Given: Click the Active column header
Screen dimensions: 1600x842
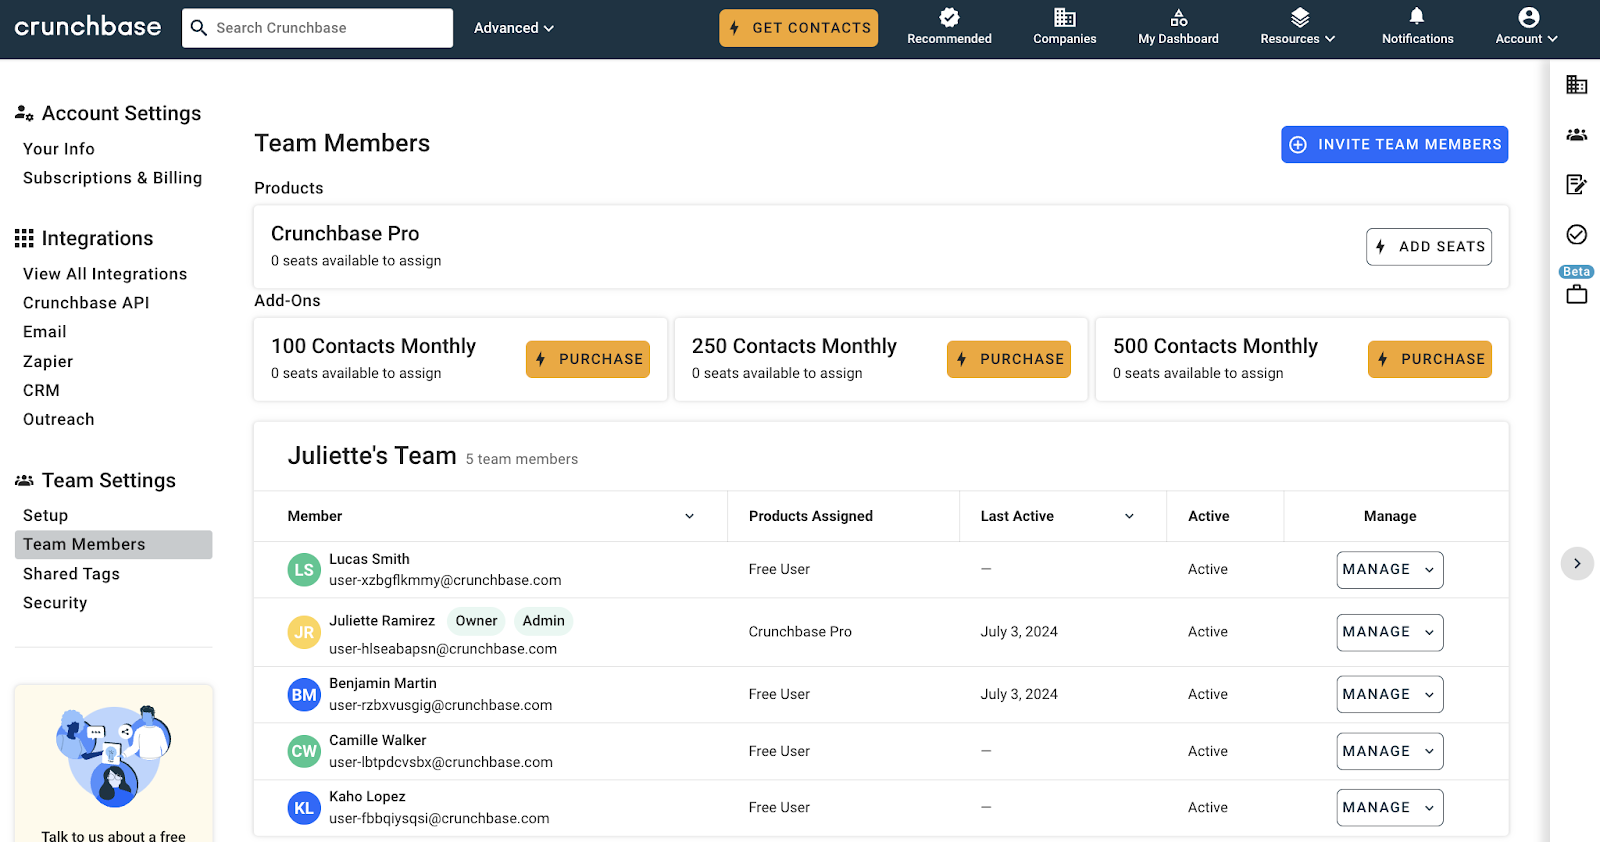Looking at the screenshot, I should 1209,516.
